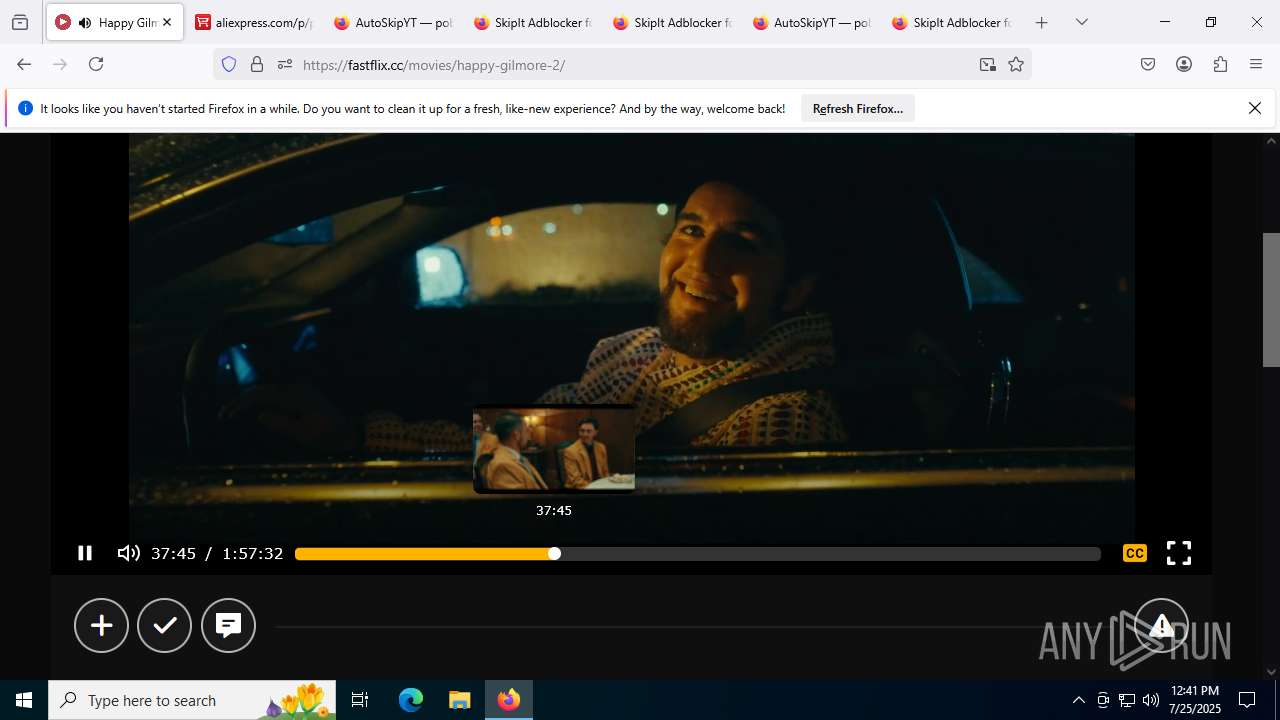Switch to the aliexpress.com tab

(x=255, y=22)
